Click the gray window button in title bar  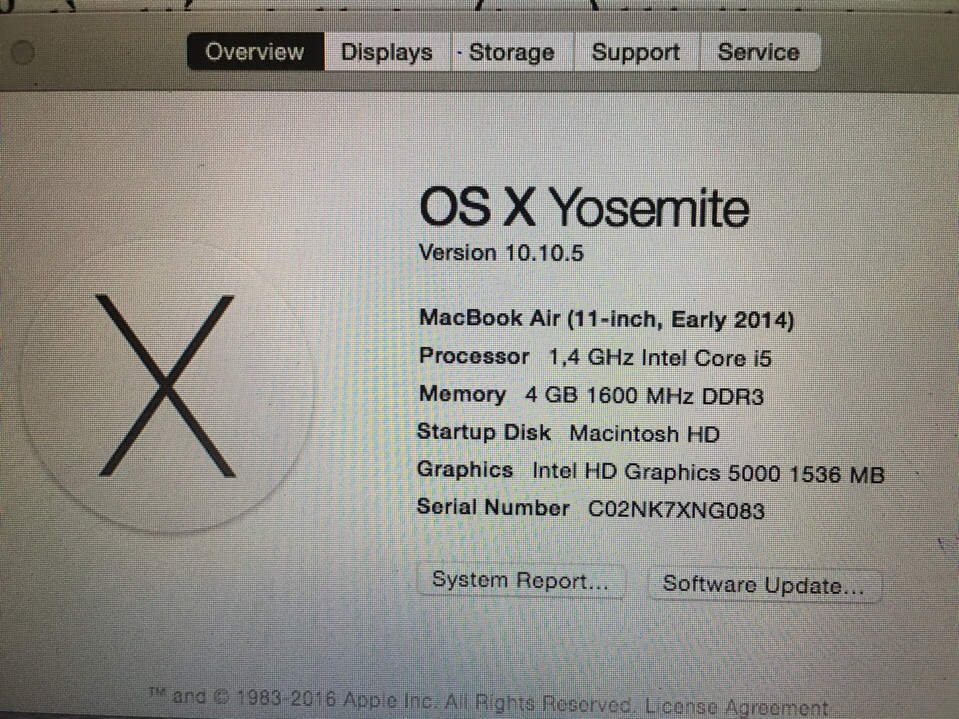(23, 53)
